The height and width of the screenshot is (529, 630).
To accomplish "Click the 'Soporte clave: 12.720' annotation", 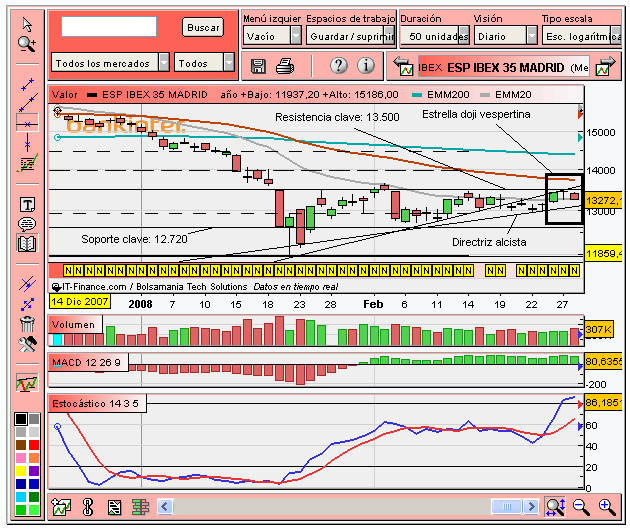I will coord(134,239).
